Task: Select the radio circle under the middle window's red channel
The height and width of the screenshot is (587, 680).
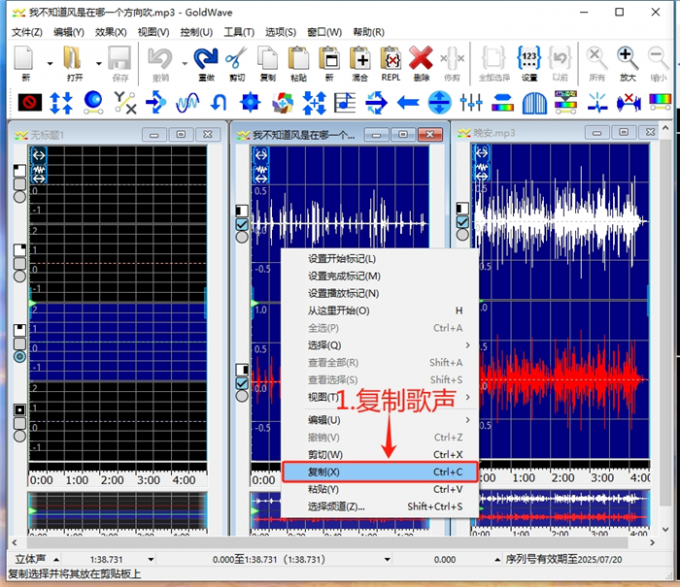Action: coord(242,396)
